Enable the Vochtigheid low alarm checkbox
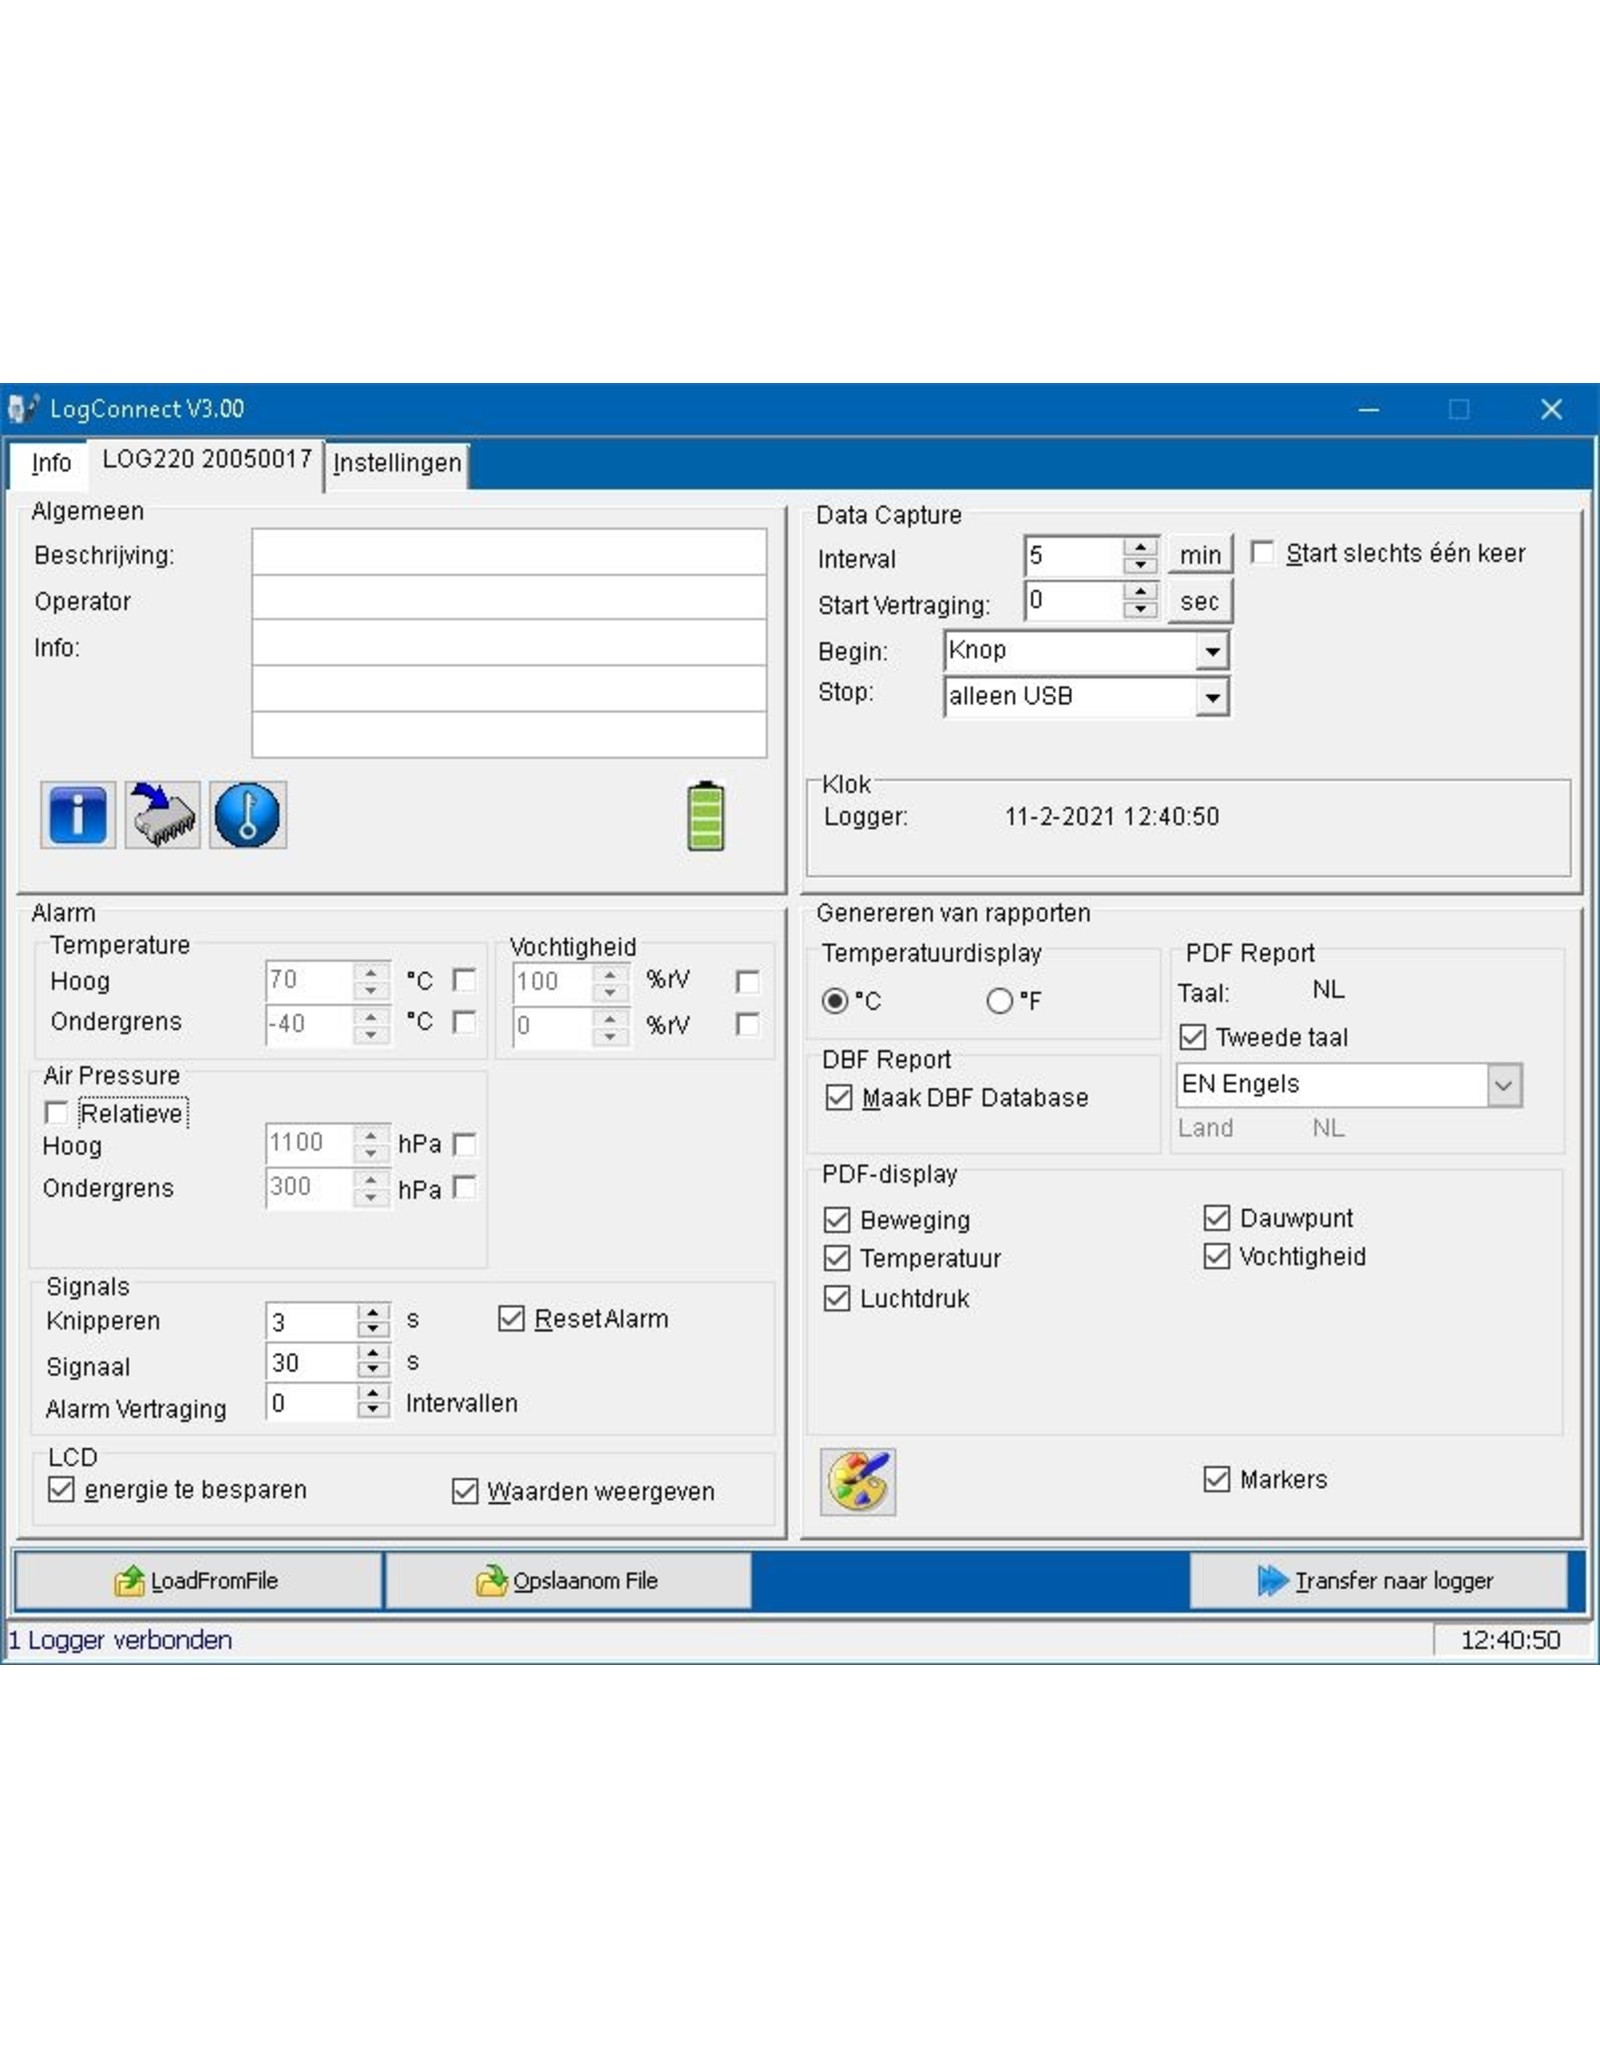1600x2048 pixels. click(747, 1024)
